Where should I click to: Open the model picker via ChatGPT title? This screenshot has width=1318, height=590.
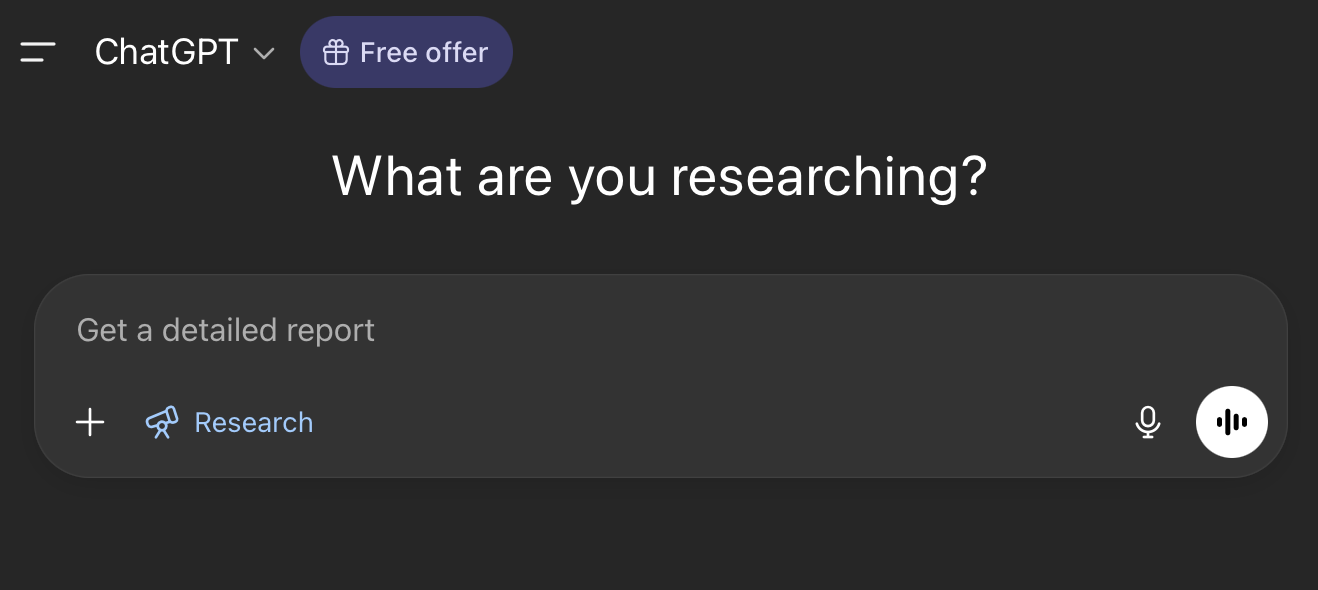[x=166, y=52]
